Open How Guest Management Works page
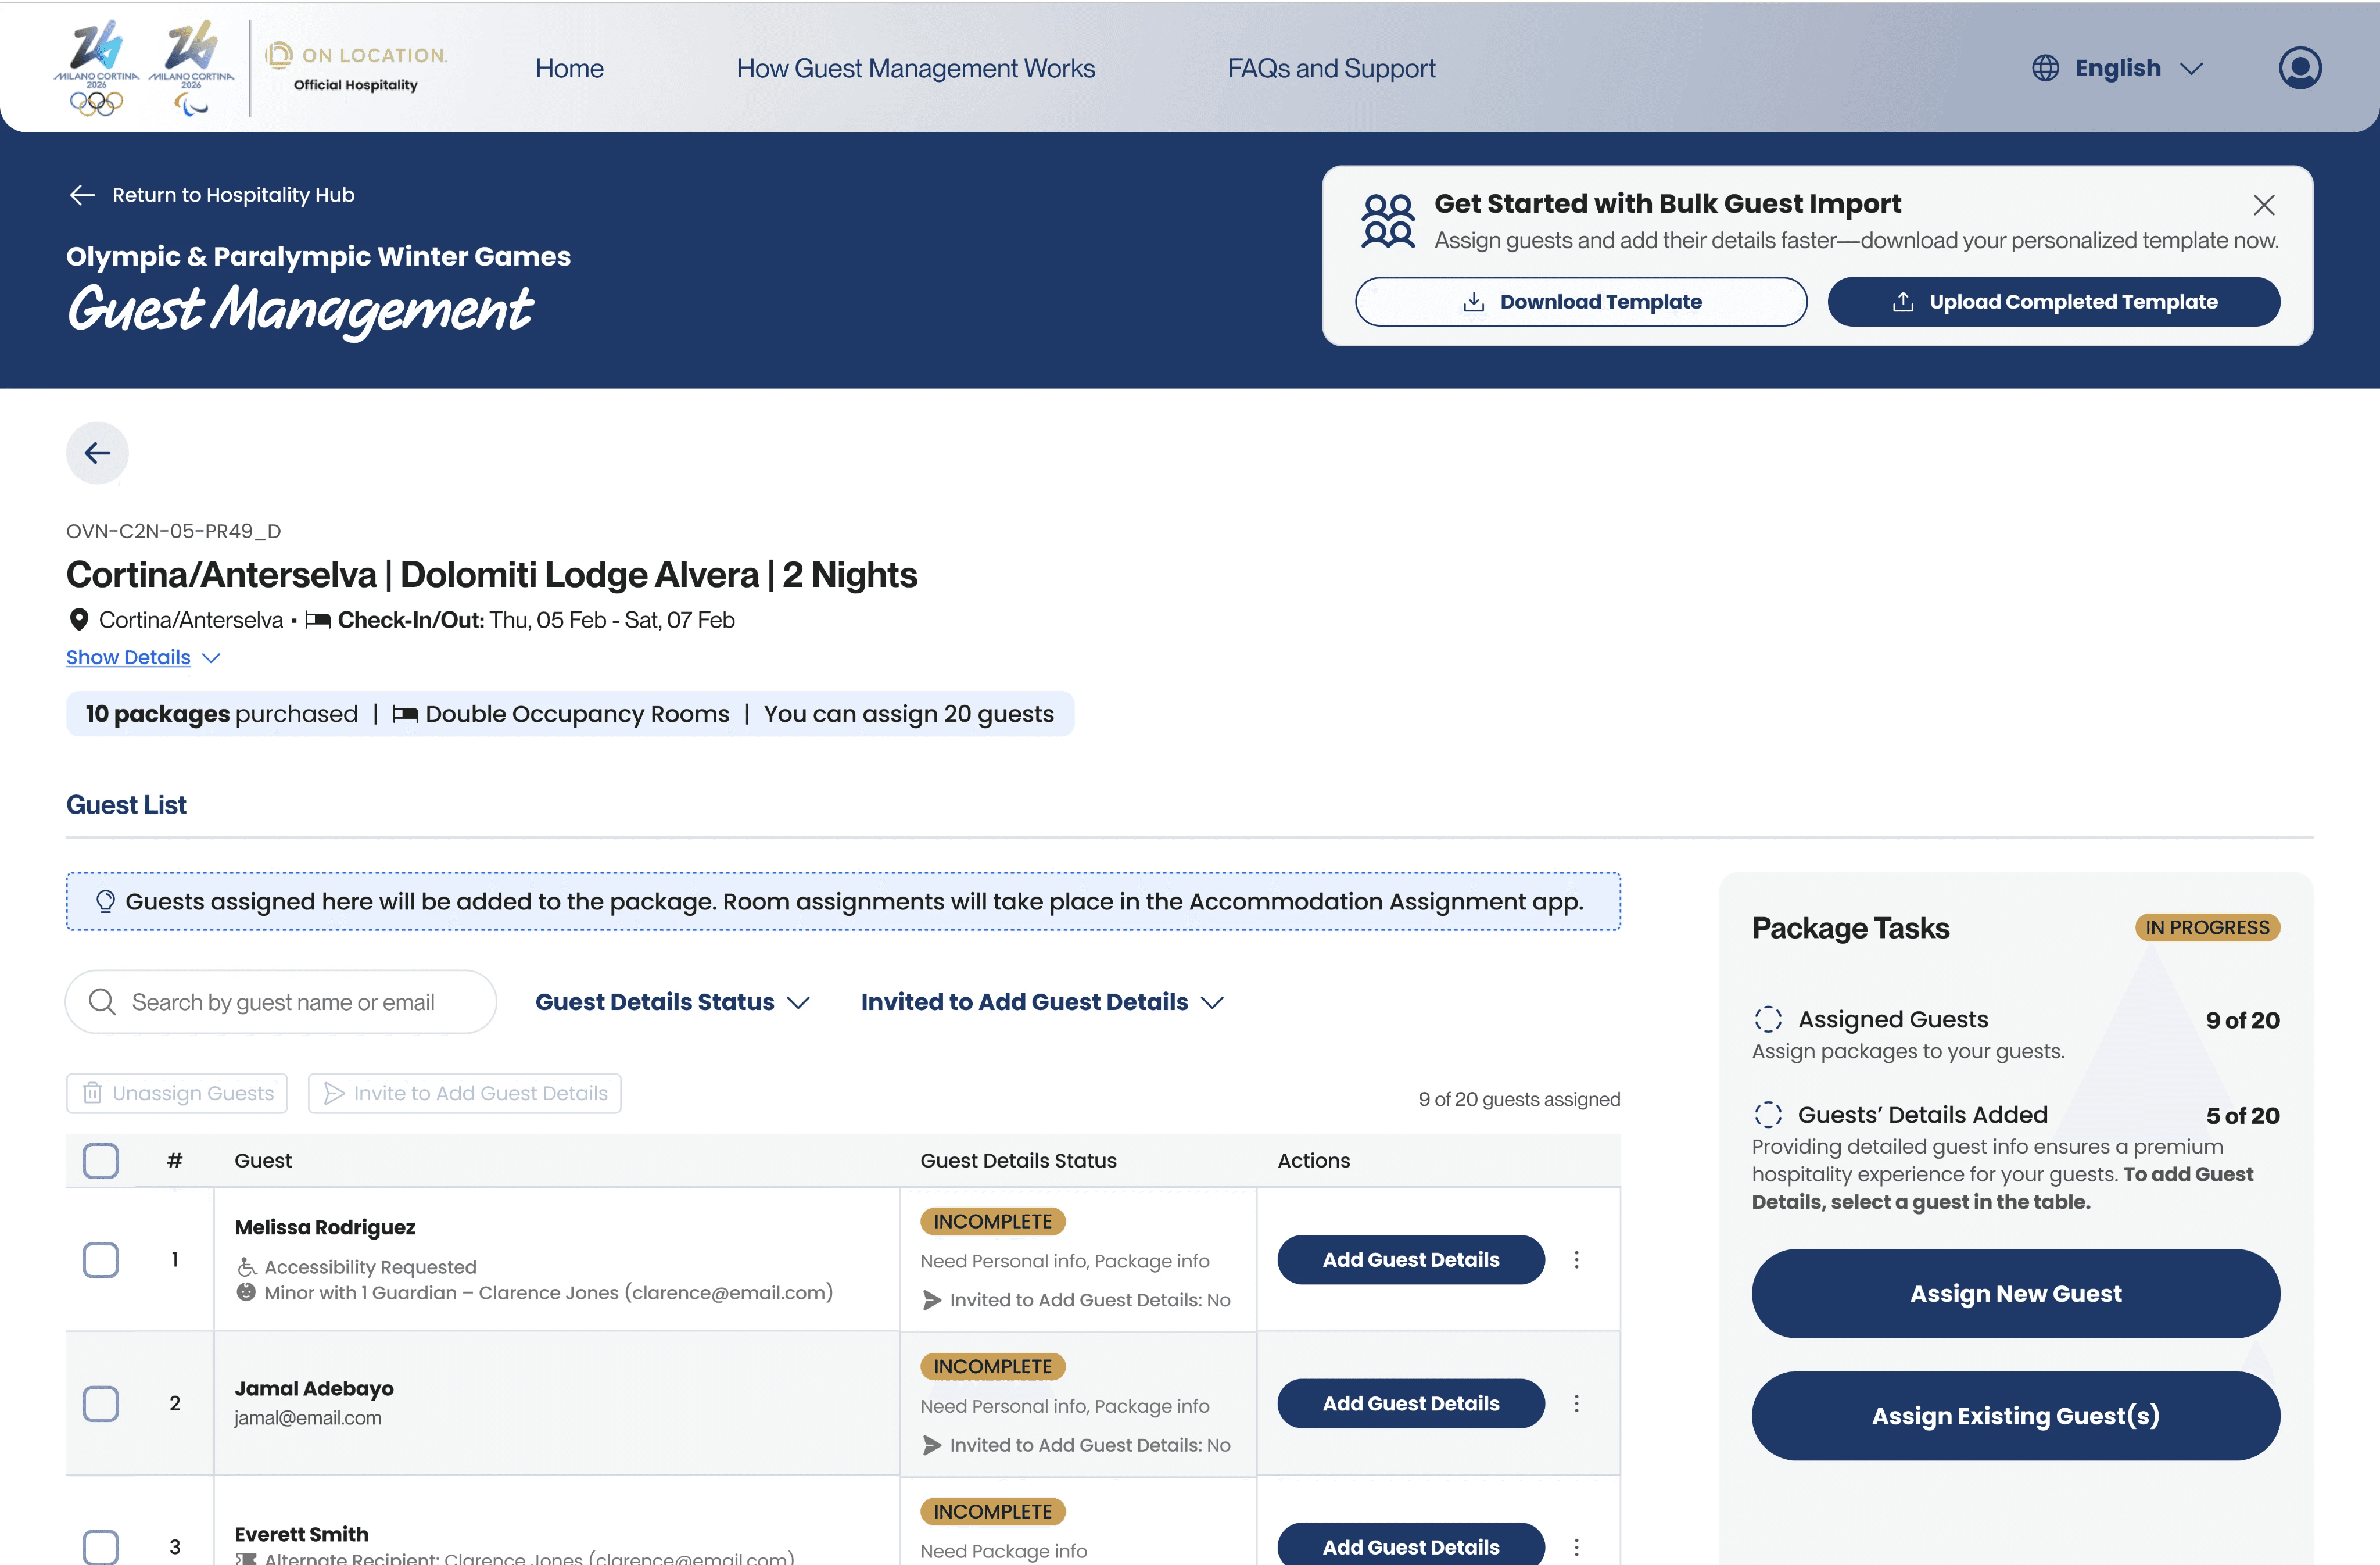2380x1565 pixels. coord(915,68)
